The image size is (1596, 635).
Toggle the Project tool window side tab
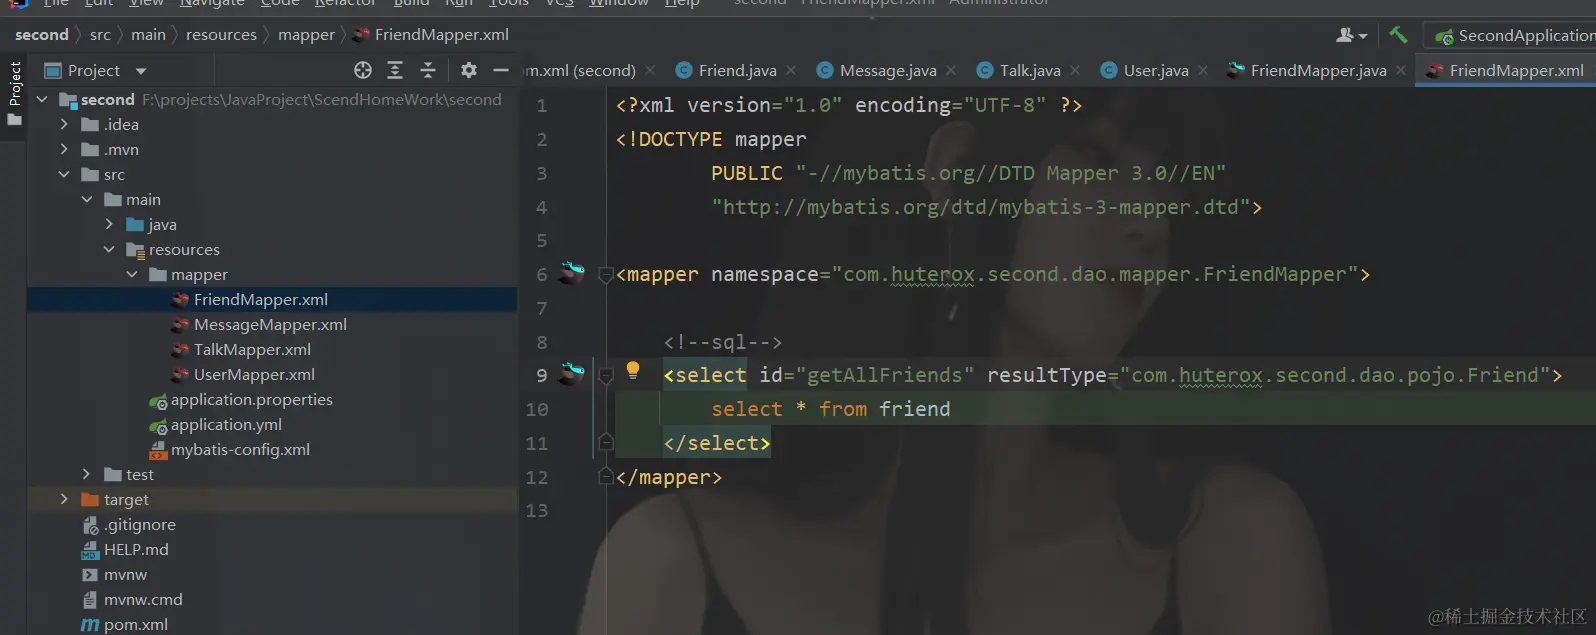(x=14, y=93)
